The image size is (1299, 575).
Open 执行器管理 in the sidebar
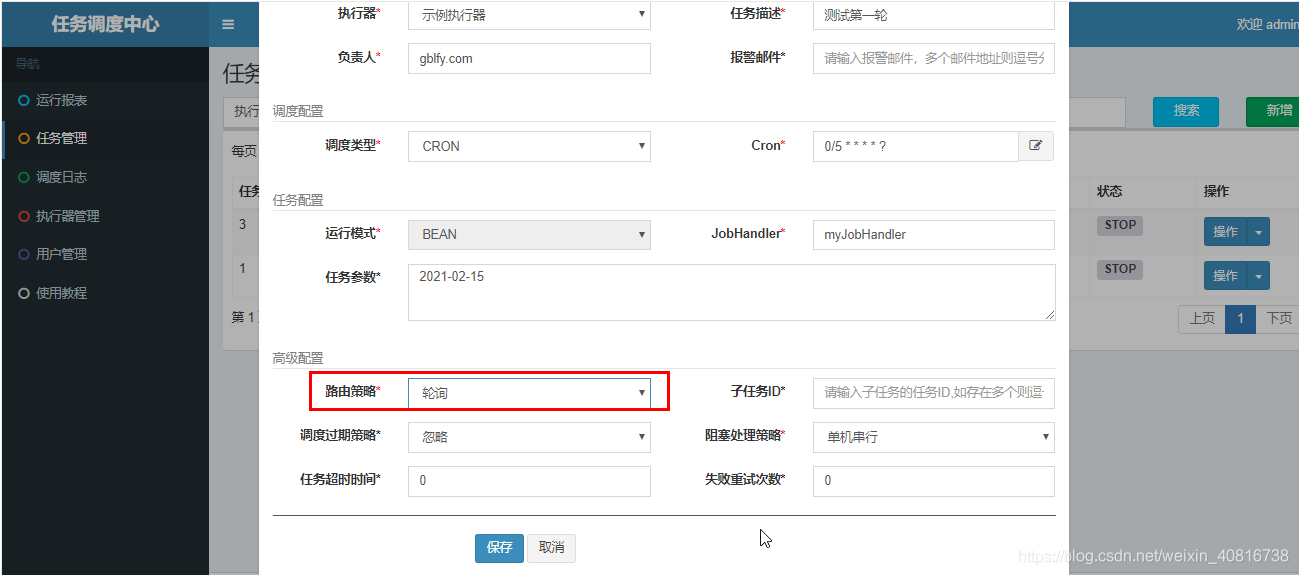[x=68, y=216]
